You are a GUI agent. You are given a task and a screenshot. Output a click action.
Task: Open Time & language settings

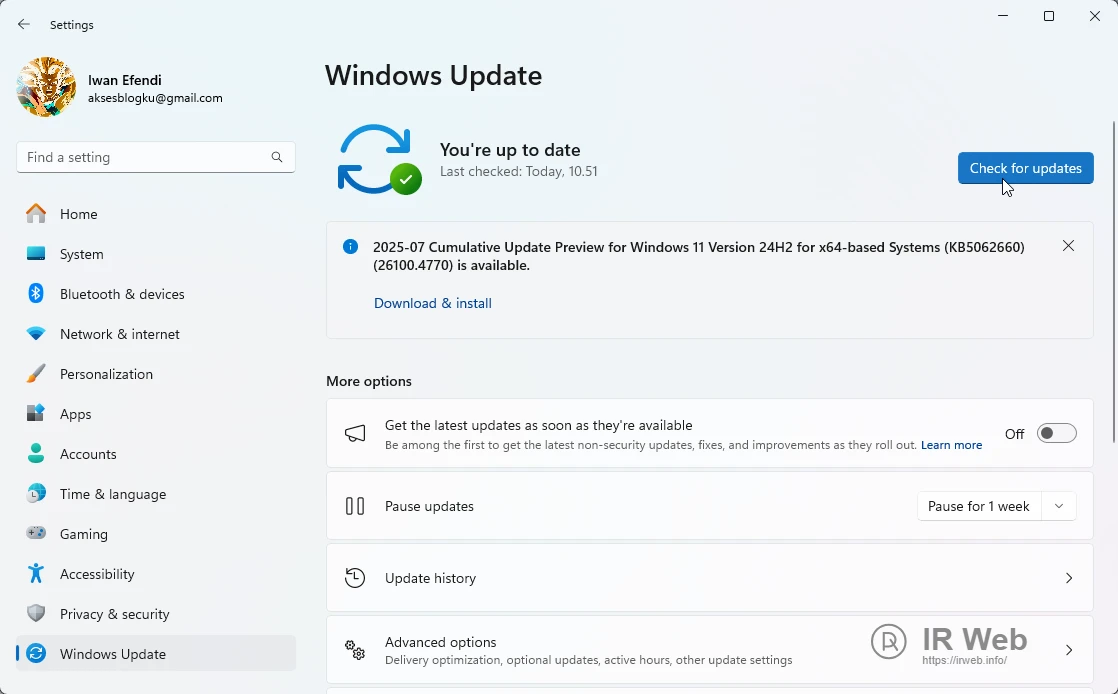[x=155, y=494]
